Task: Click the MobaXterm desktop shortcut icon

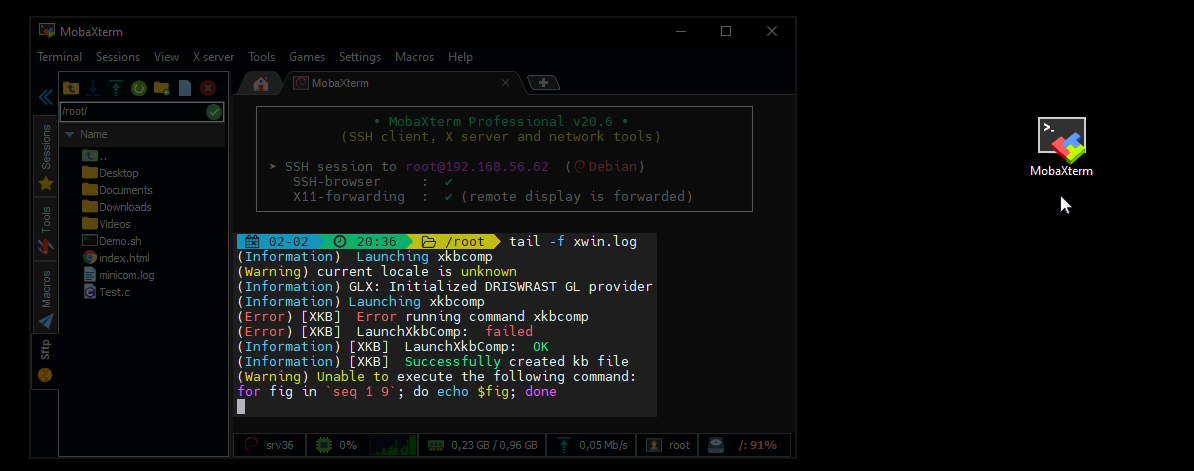Action: pos(1062,148)
